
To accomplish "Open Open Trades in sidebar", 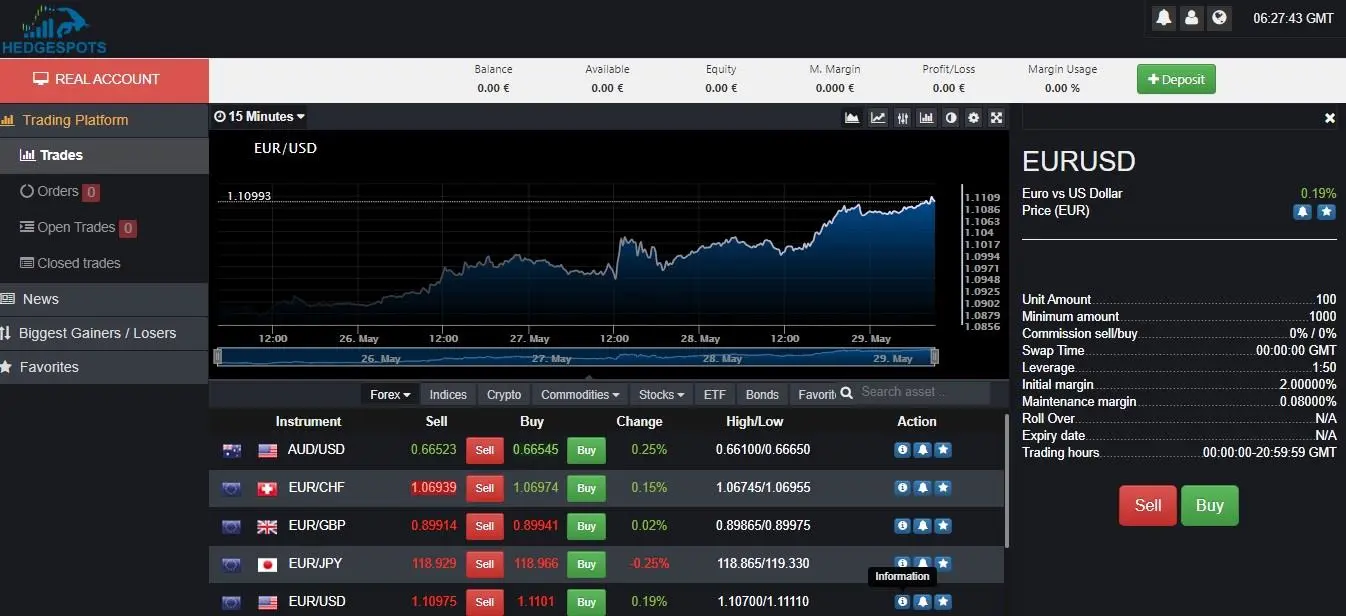I will click(104, 227).
